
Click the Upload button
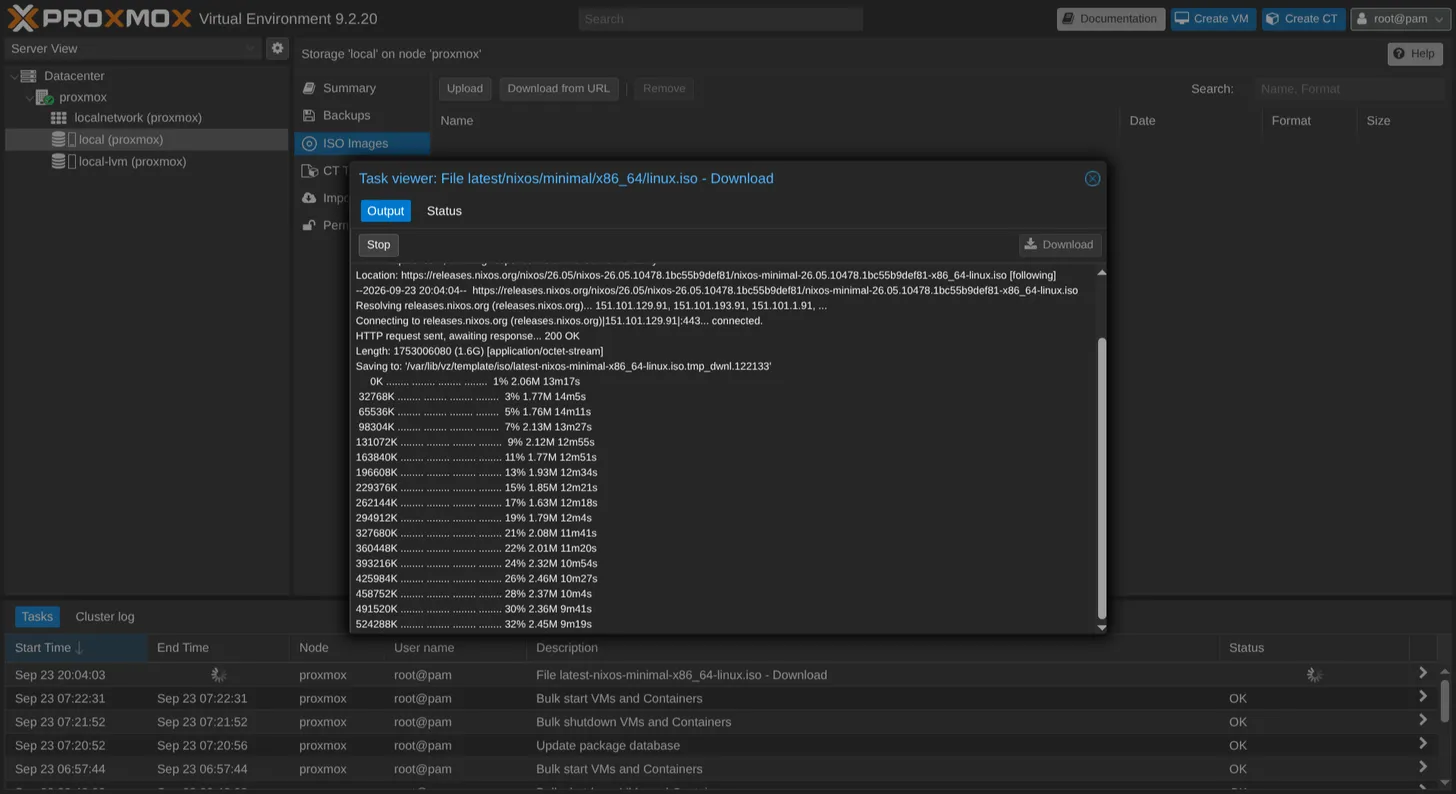coord(464,88)
